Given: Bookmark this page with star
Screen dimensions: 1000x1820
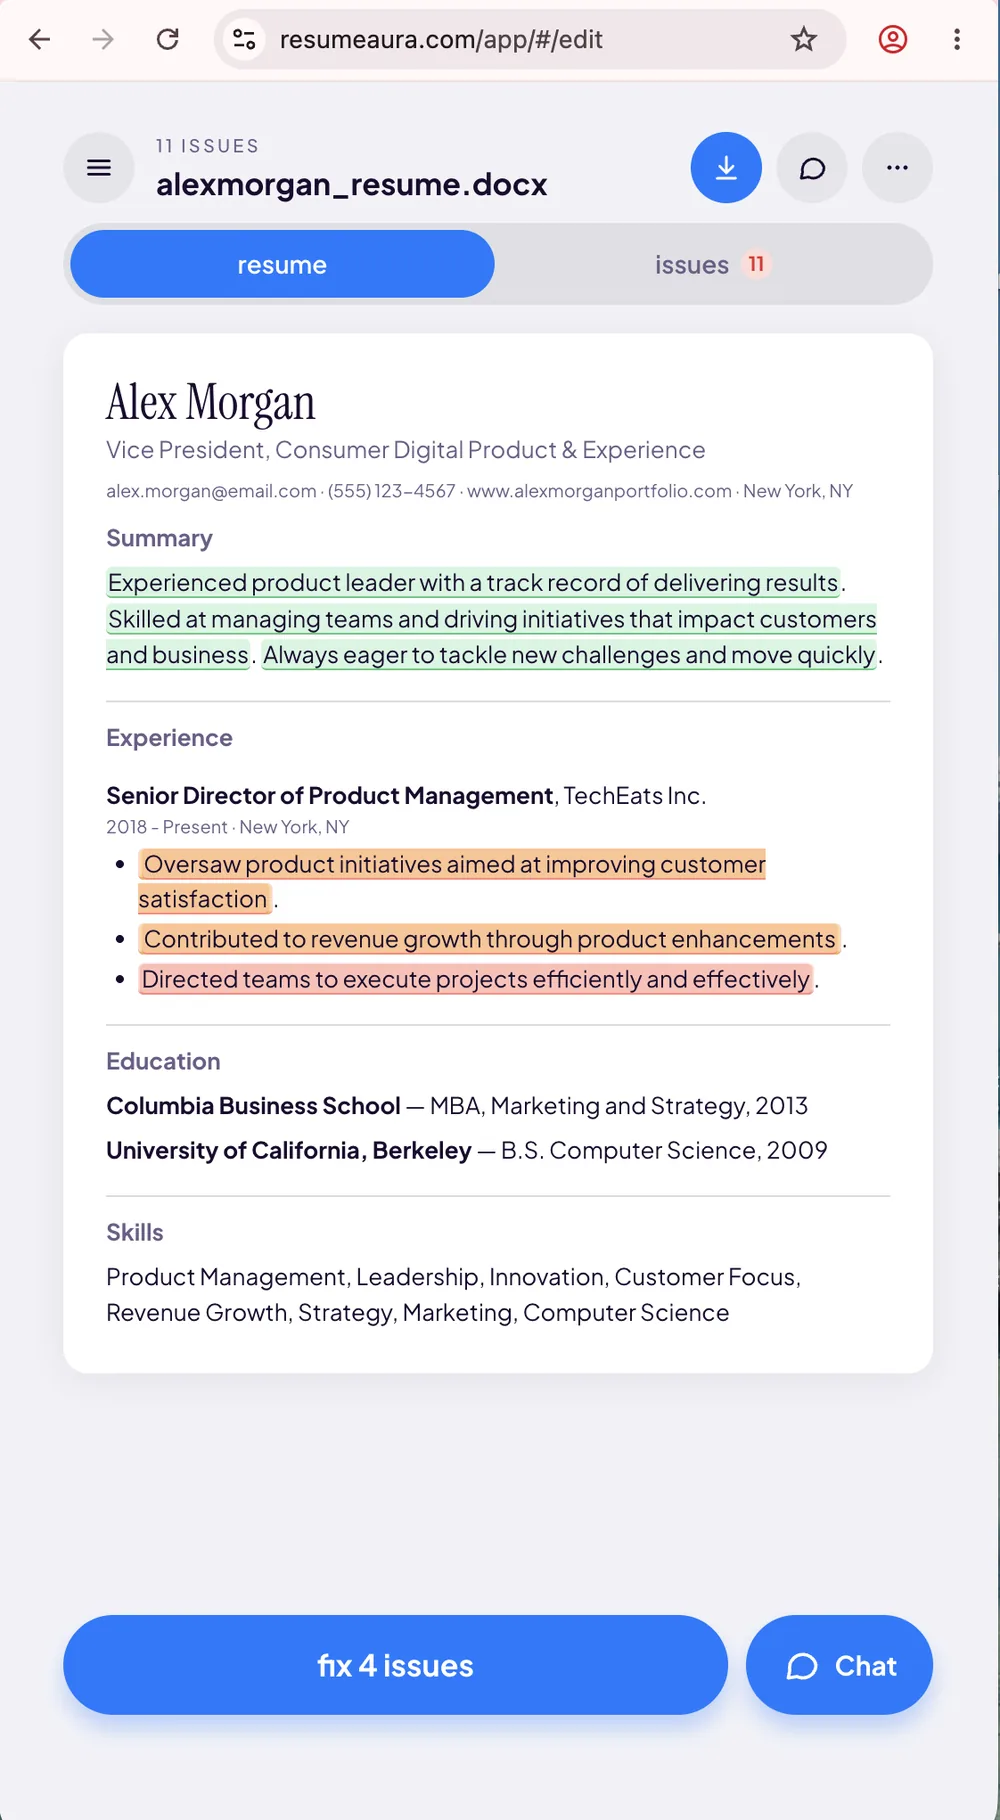Looking at the screenshot, I should [804, 39].
